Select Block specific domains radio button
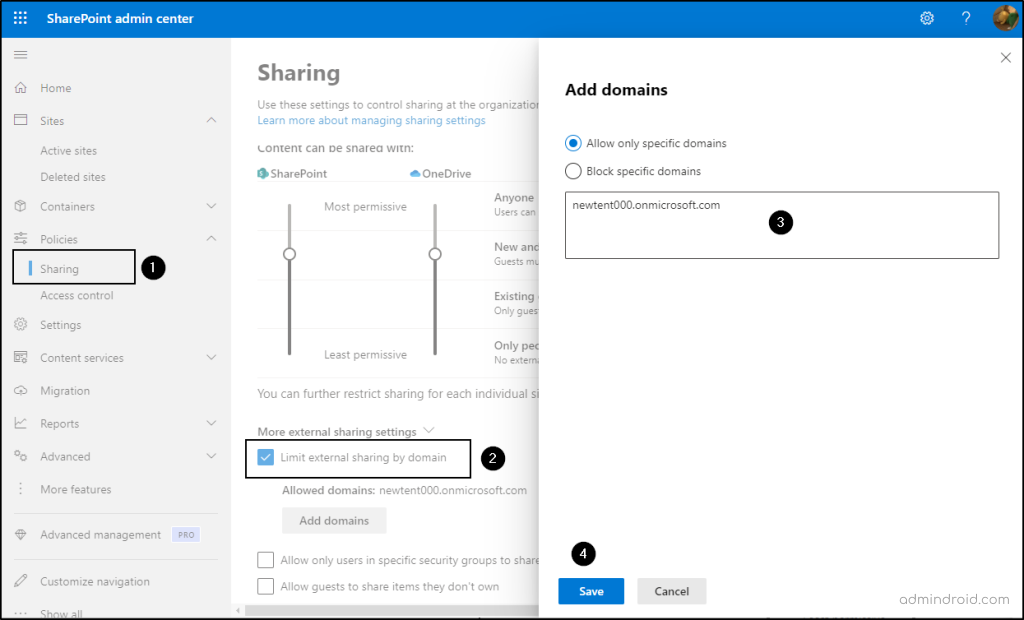Viewport: 1024px width, 620px height. (x=574, y=171)
